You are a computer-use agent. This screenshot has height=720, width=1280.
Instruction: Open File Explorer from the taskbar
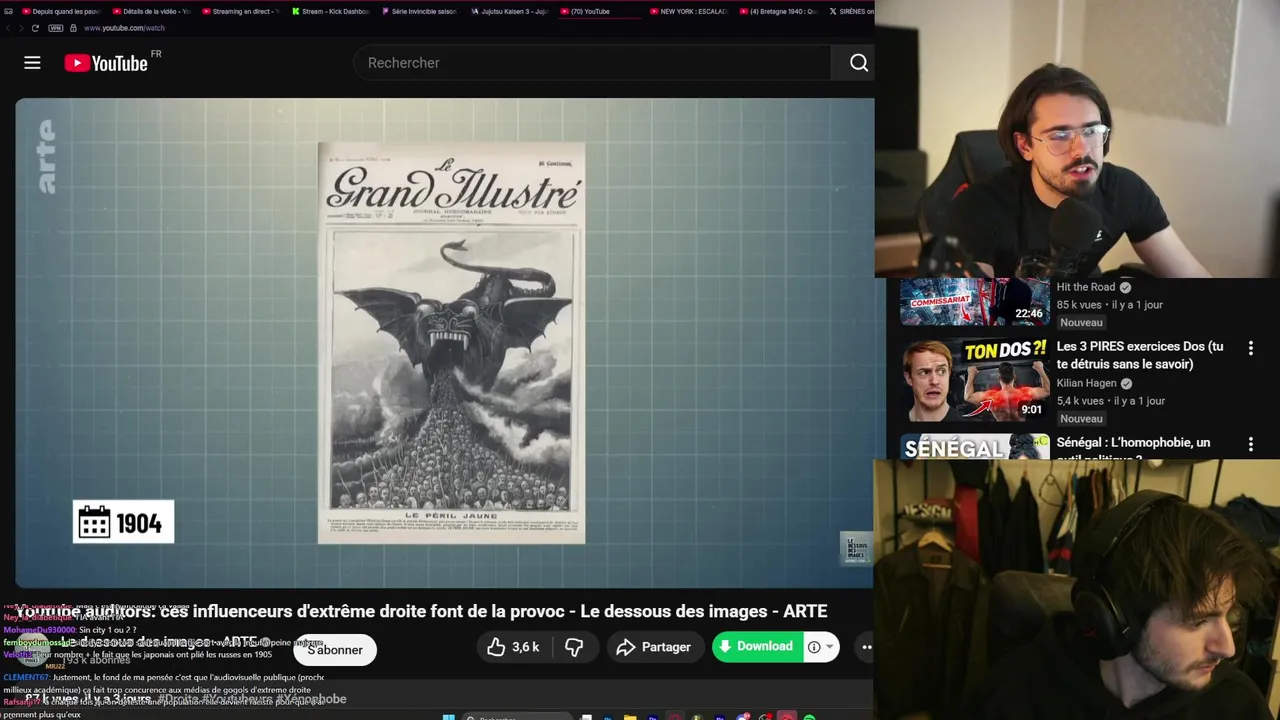630,716
